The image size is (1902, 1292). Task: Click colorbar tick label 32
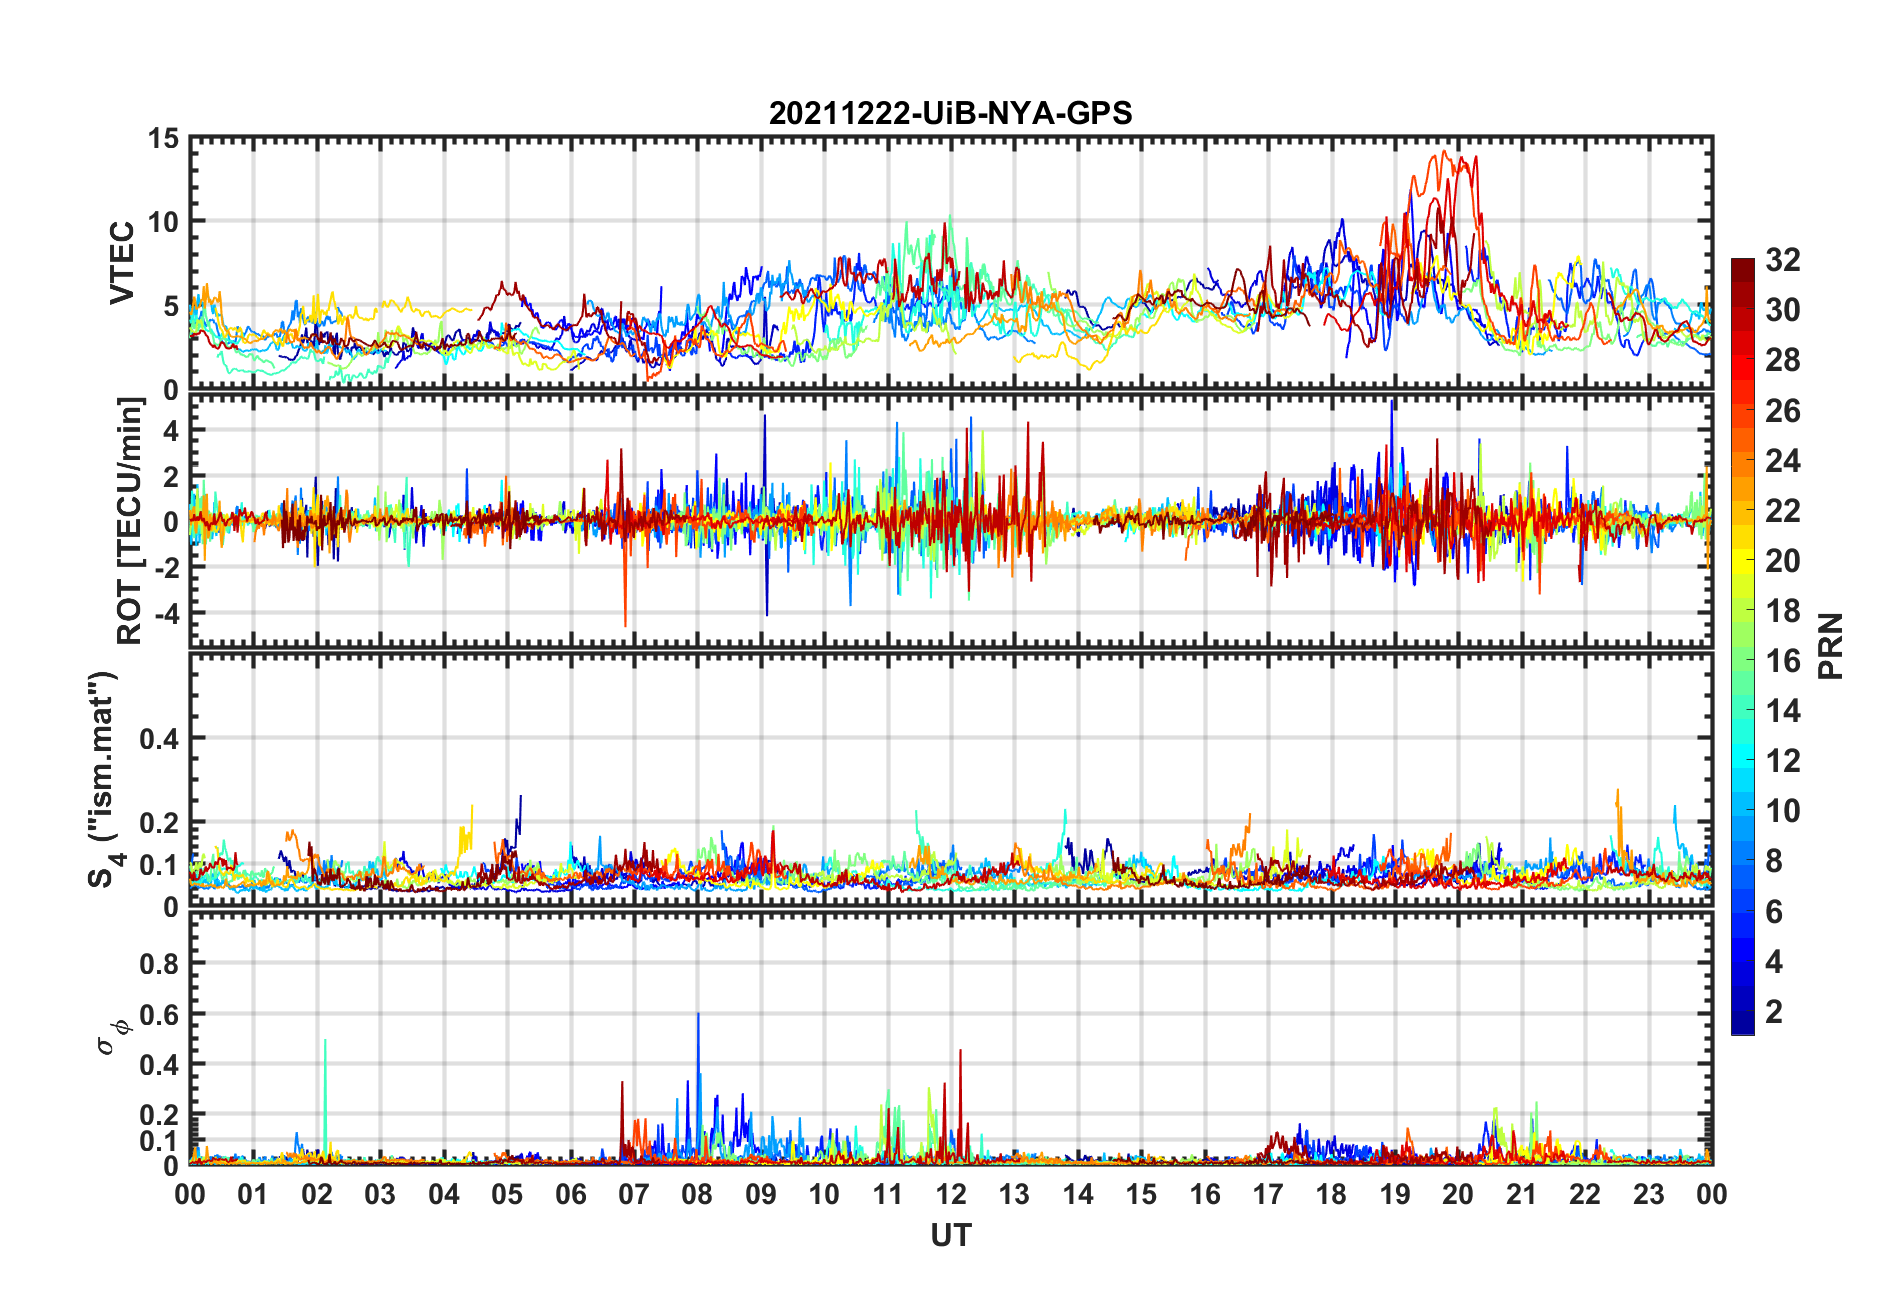pyautogui.click(x=1783, y=260)
